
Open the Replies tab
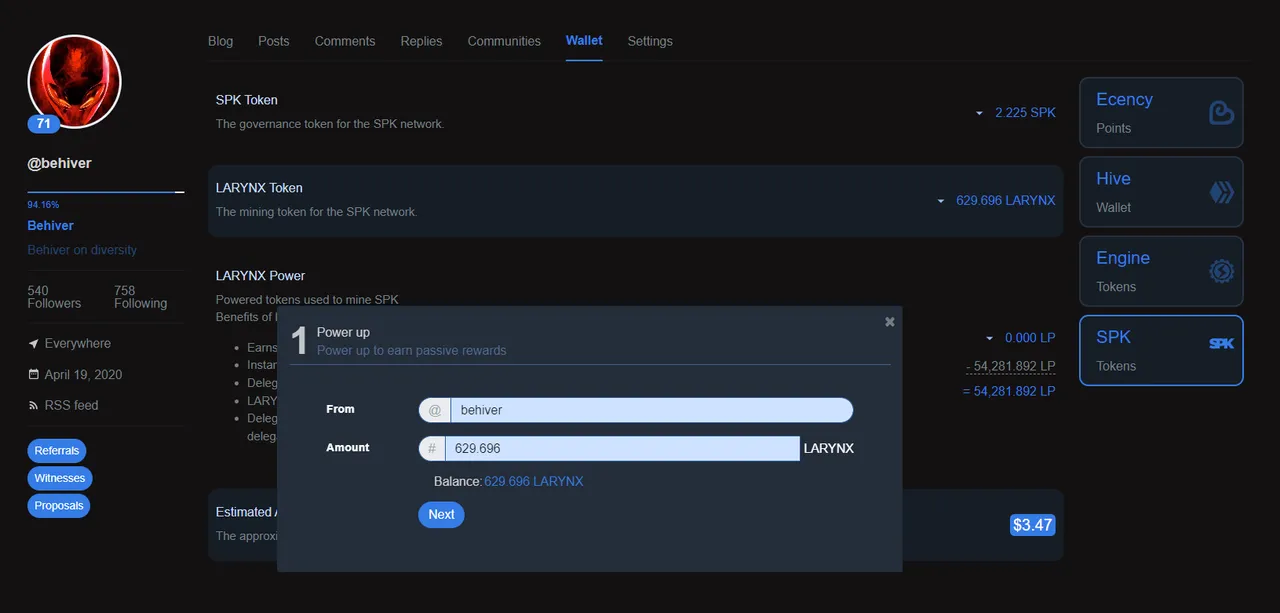pyautogui.click(x=421, y=41)
